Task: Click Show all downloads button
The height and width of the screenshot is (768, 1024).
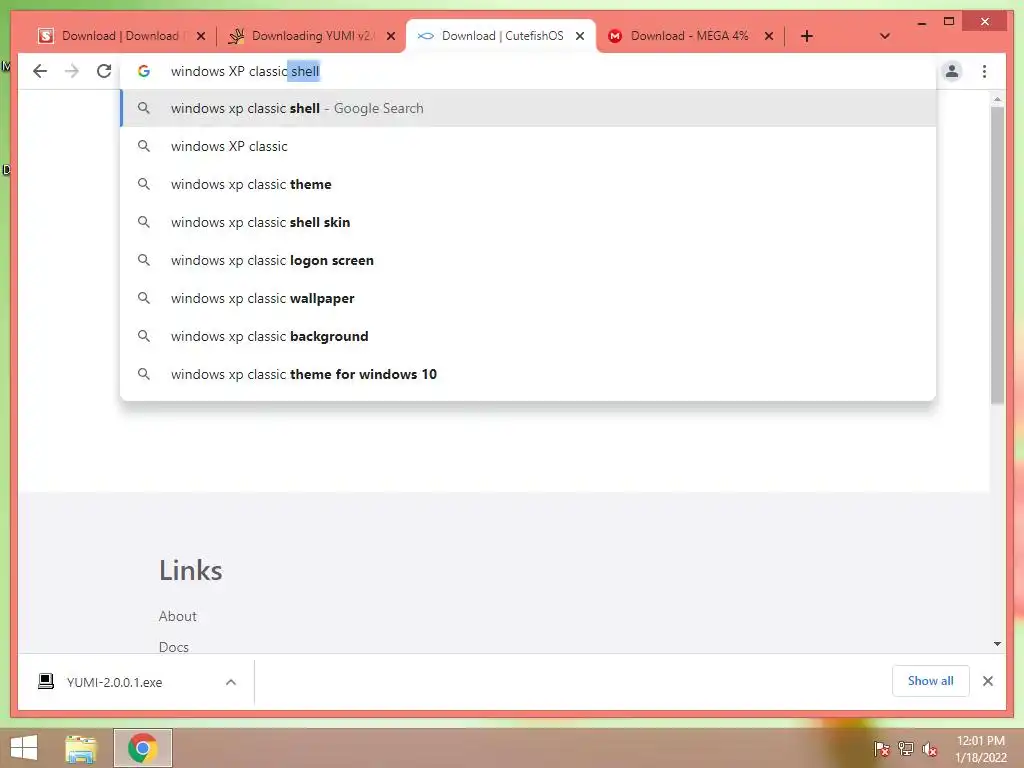Action: coord(930,681)
